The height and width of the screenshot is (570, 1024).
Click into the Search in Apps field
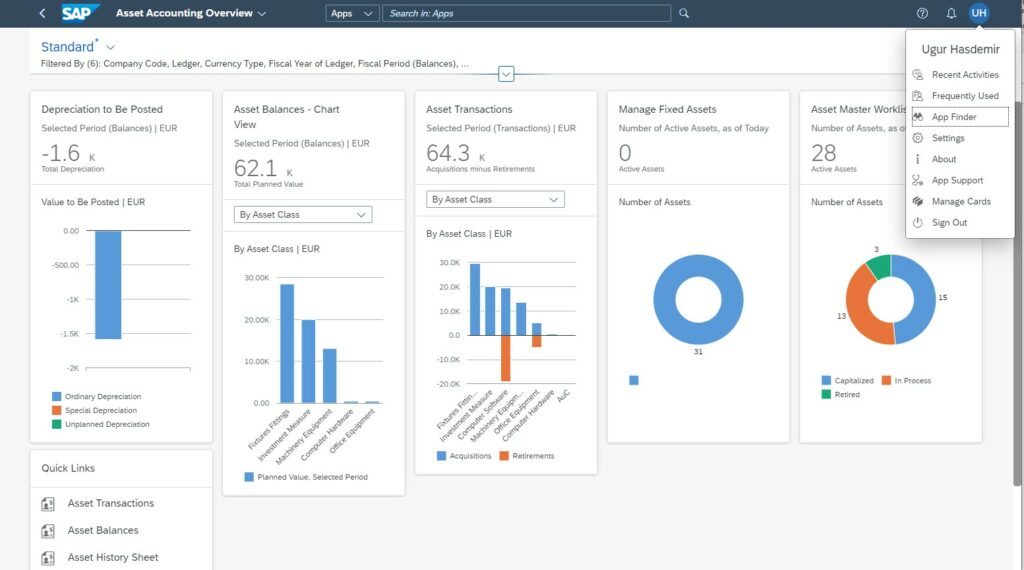526,14
